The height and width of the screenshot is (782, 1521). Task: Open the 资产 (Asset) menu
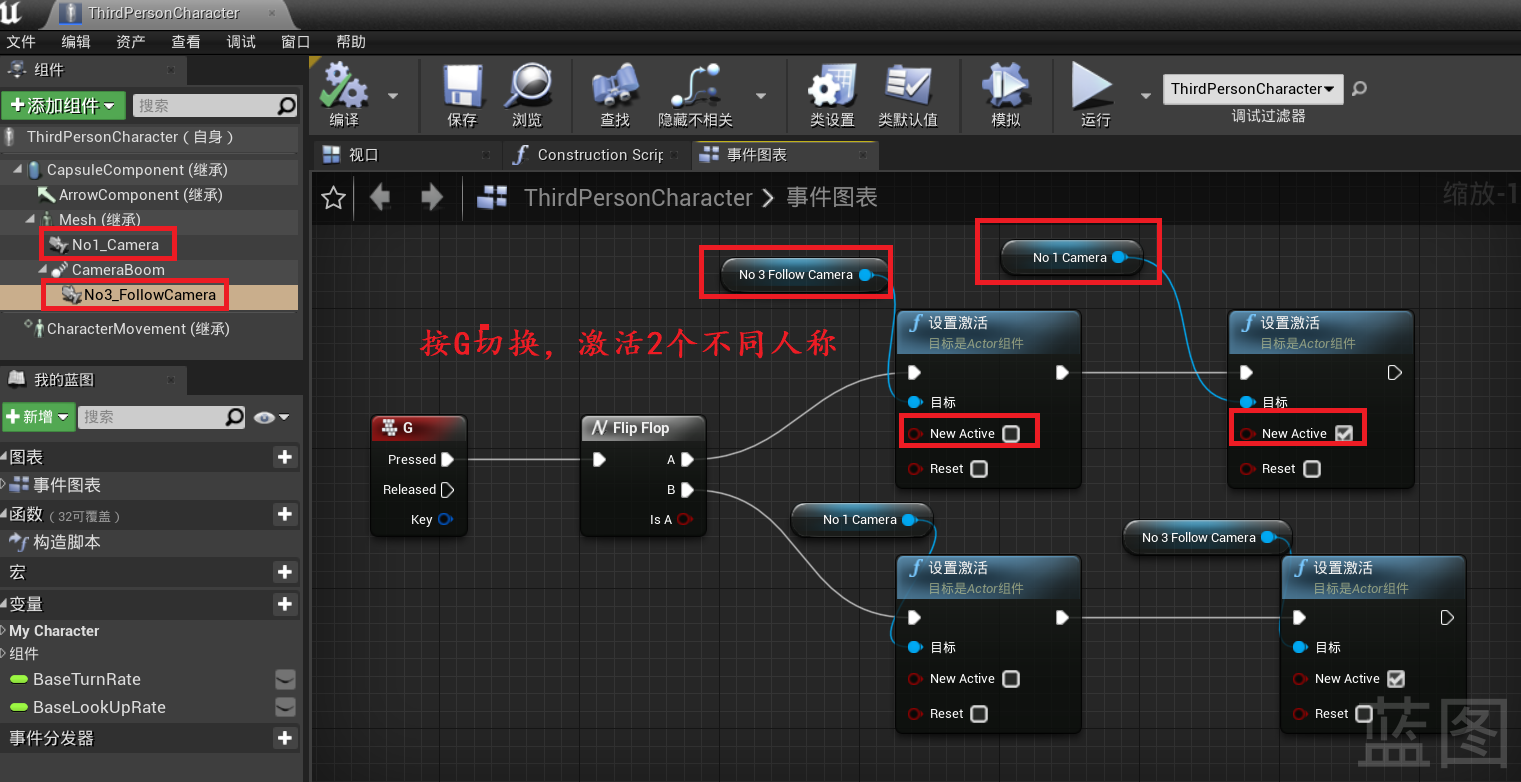pos(131,41)
